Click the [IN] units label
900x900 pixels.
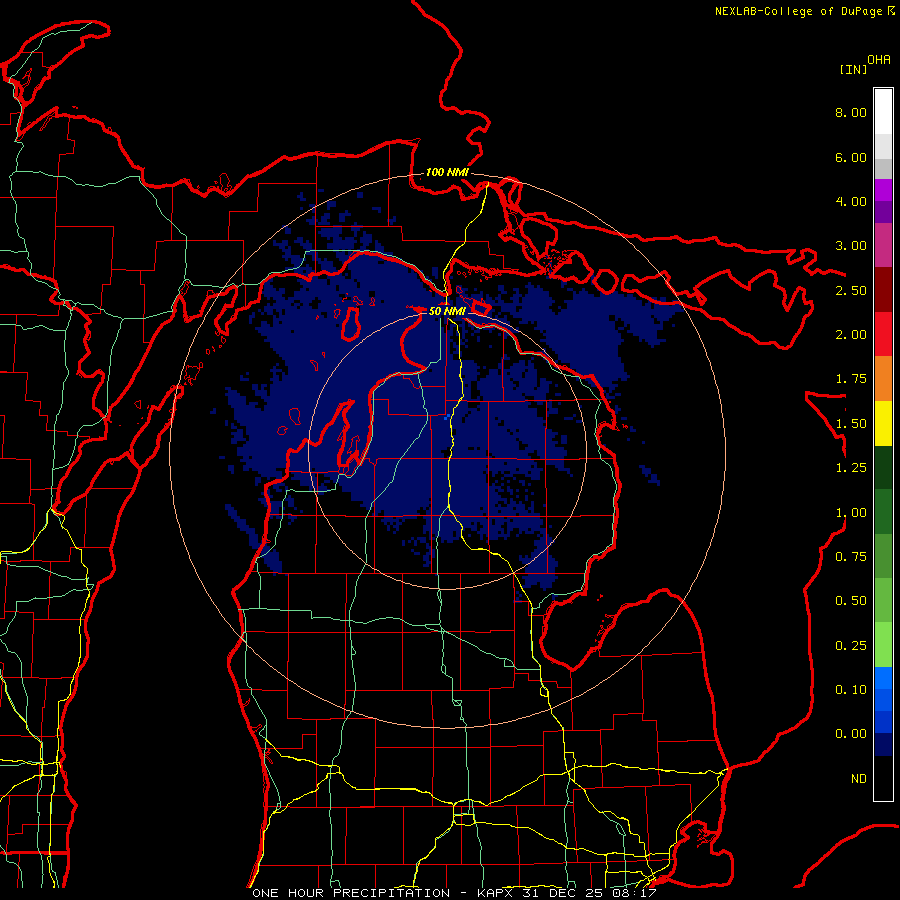[853, 69]
